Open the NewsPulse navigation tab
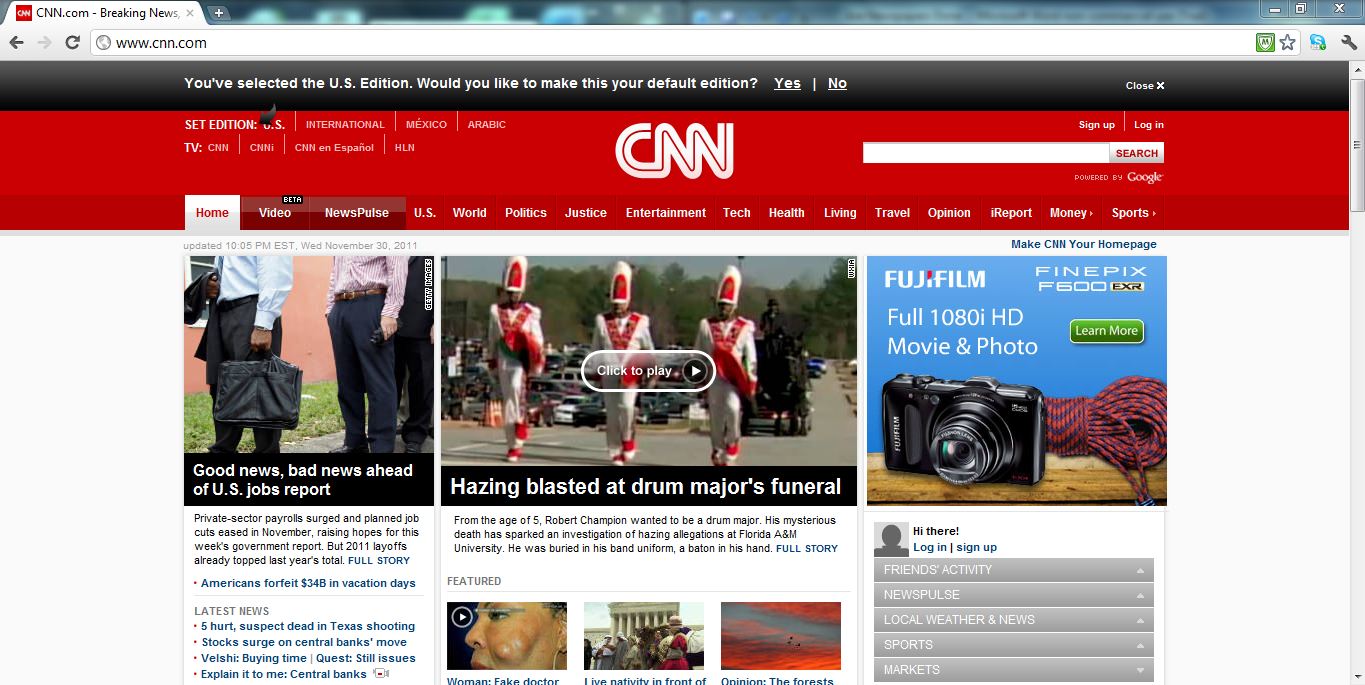 [357, 213]
